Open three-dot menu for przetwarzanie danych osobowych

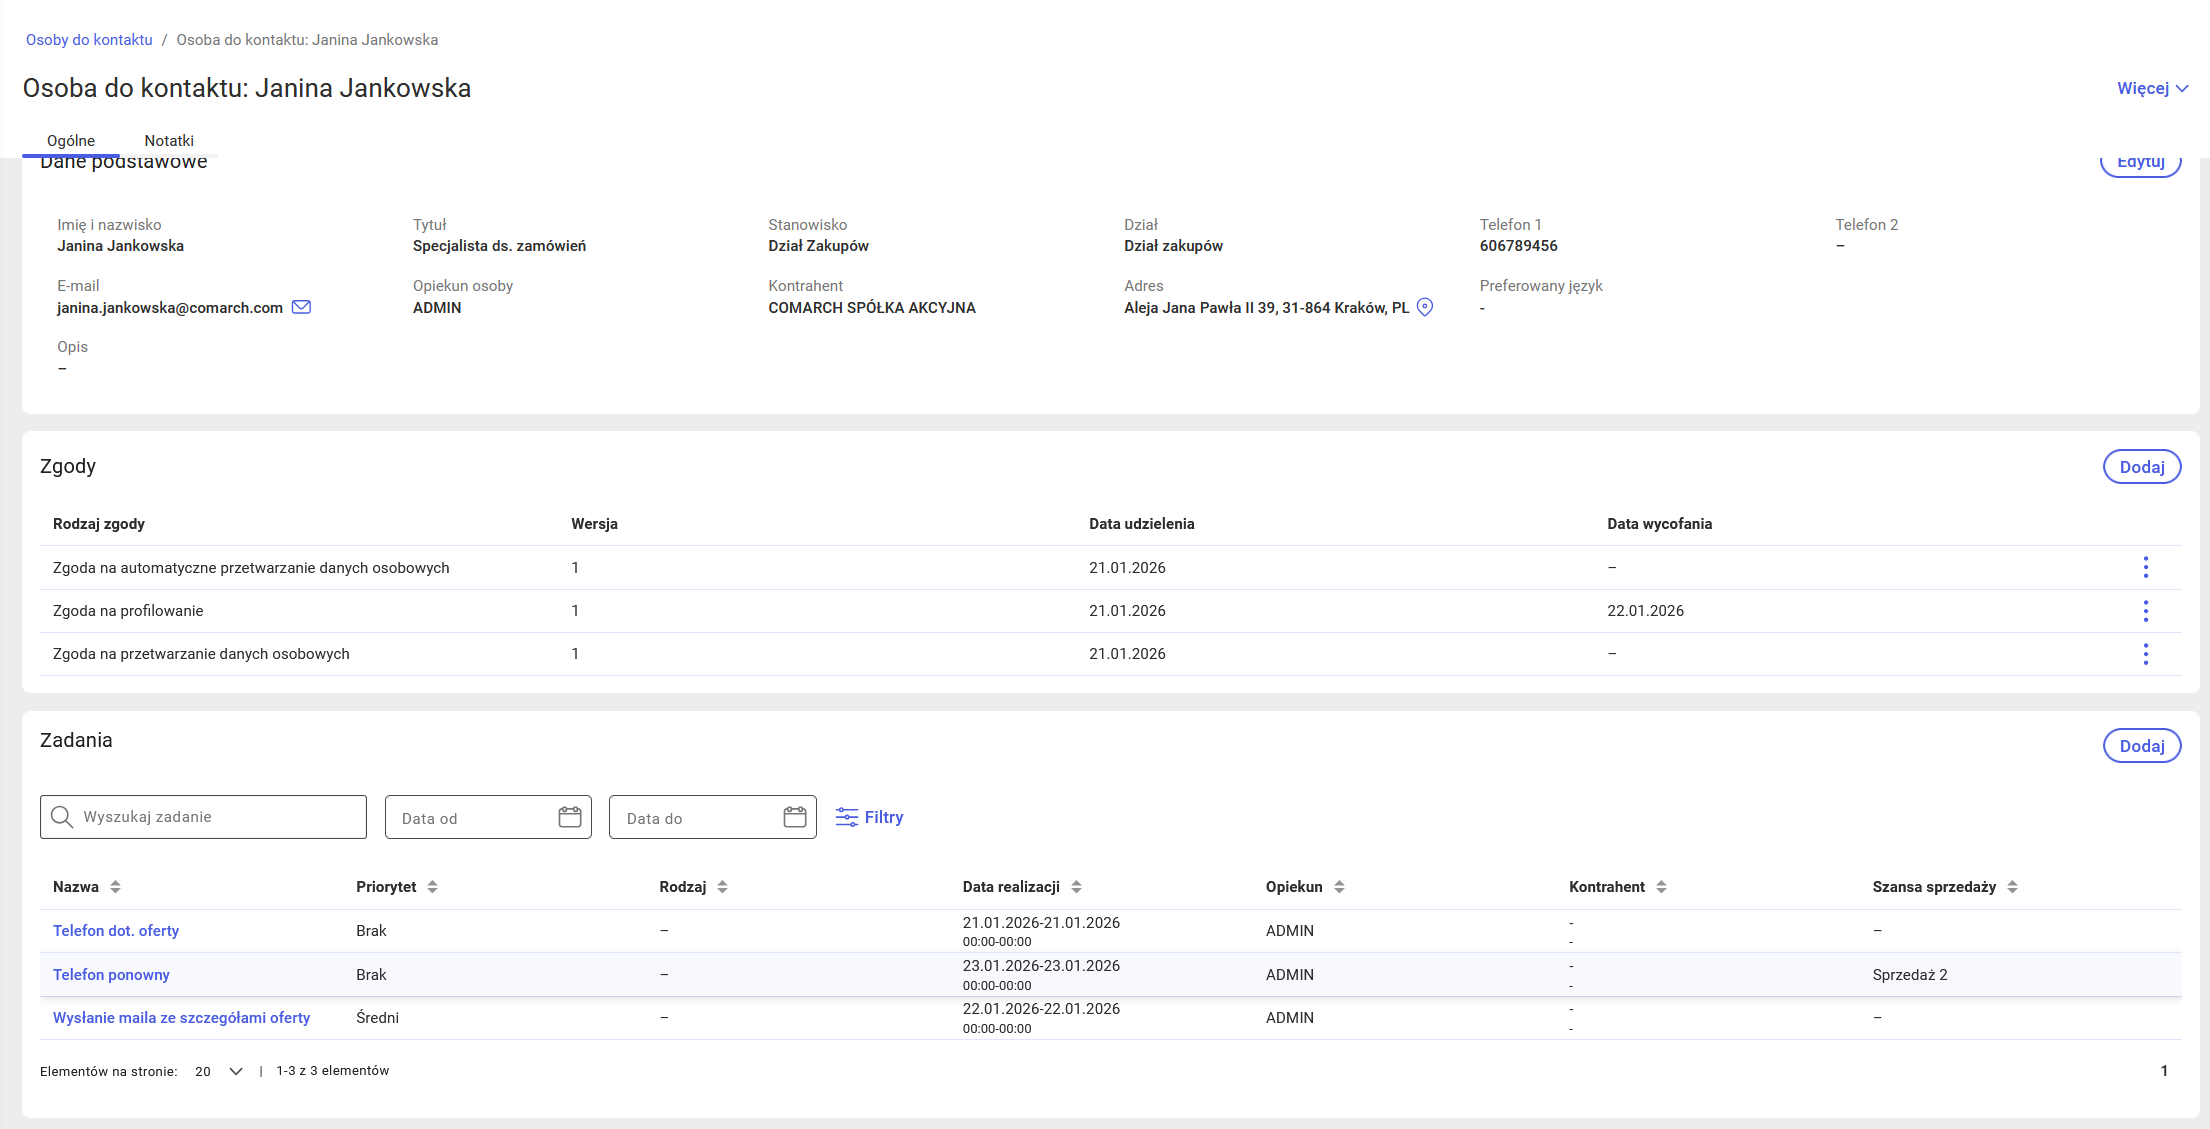point(2145,654)
